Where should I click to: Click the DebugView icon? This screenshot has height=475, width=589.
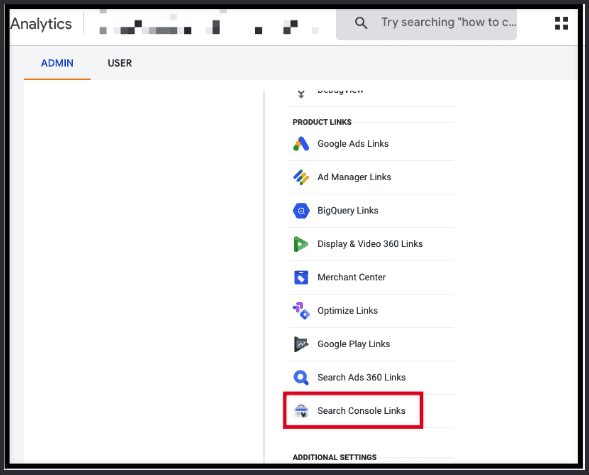301,94
